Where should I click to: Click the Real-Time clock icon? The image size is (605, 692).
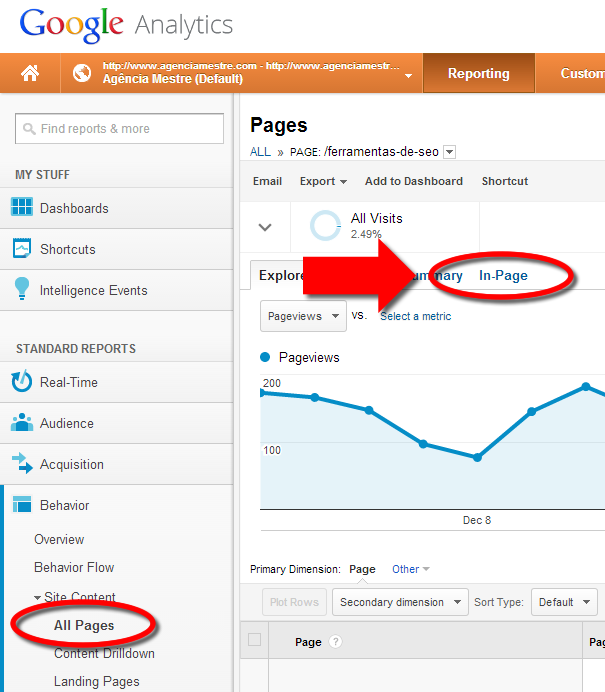21,382
